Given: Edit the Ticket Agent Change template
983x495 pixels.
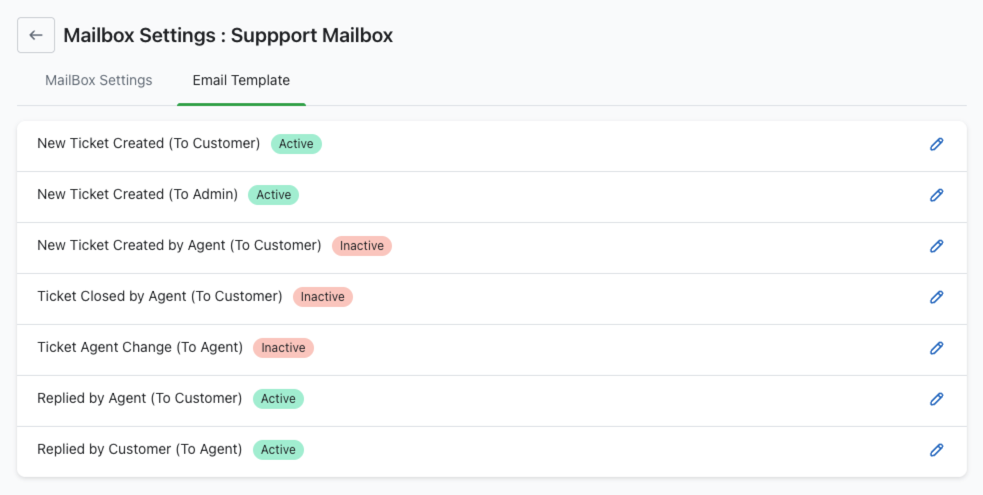Looking at the screenshot, I should (936, 348).
